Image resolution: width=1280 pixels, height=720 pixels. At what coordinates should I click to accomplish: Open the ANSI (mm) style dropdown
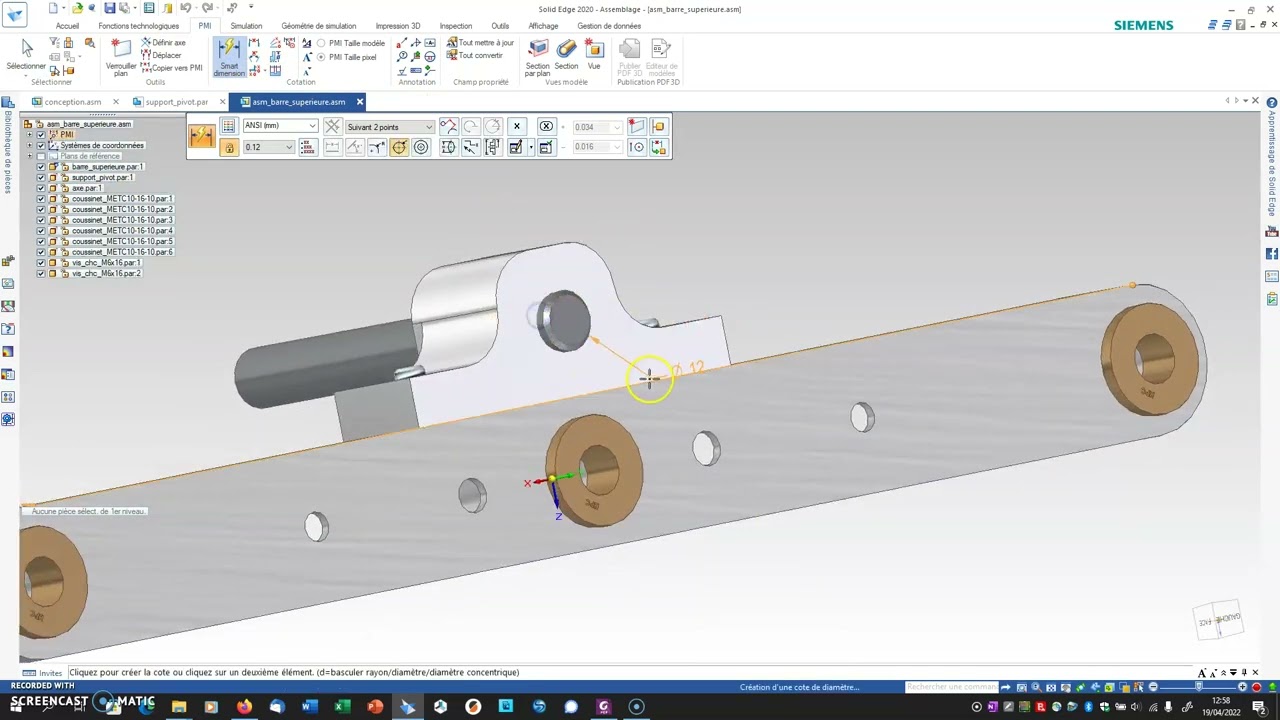point(280,126)
